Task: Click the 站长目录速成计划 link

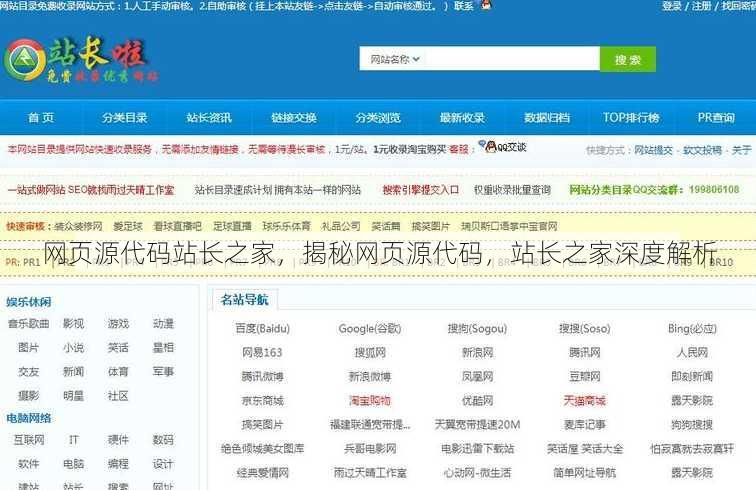Action: coord(277,190)
